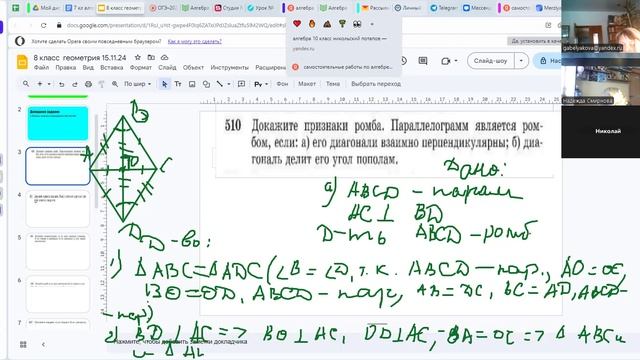Start the Слайд-шоу slideshow
640x360 pixels.
490,61
